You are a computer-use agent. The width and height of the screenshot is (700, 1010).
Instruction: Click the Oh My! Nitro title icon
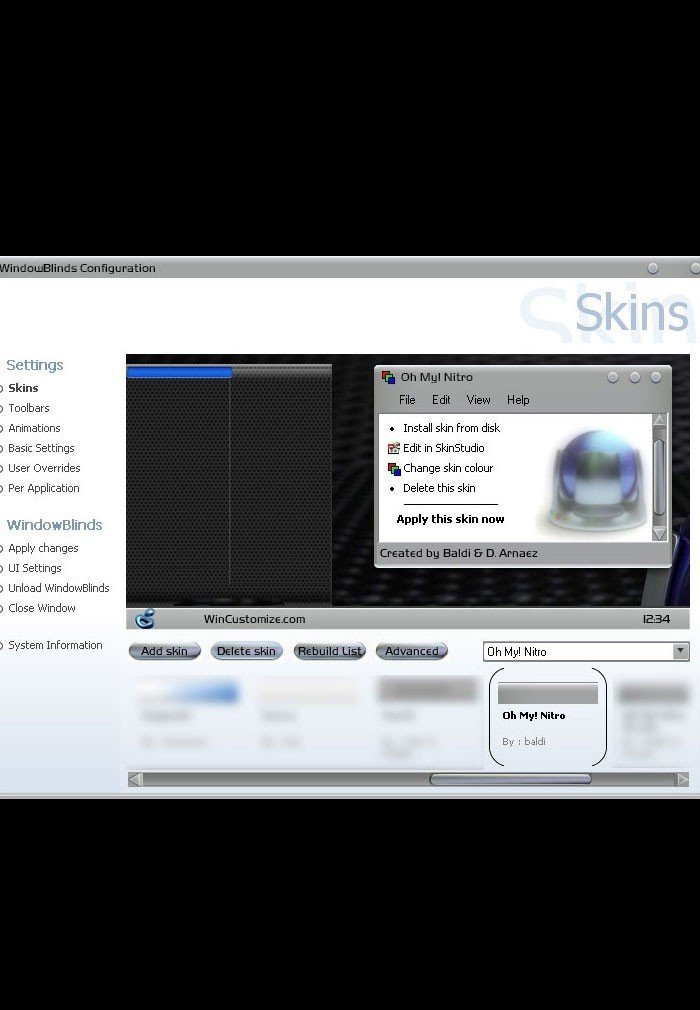click(x=388, y=377)
